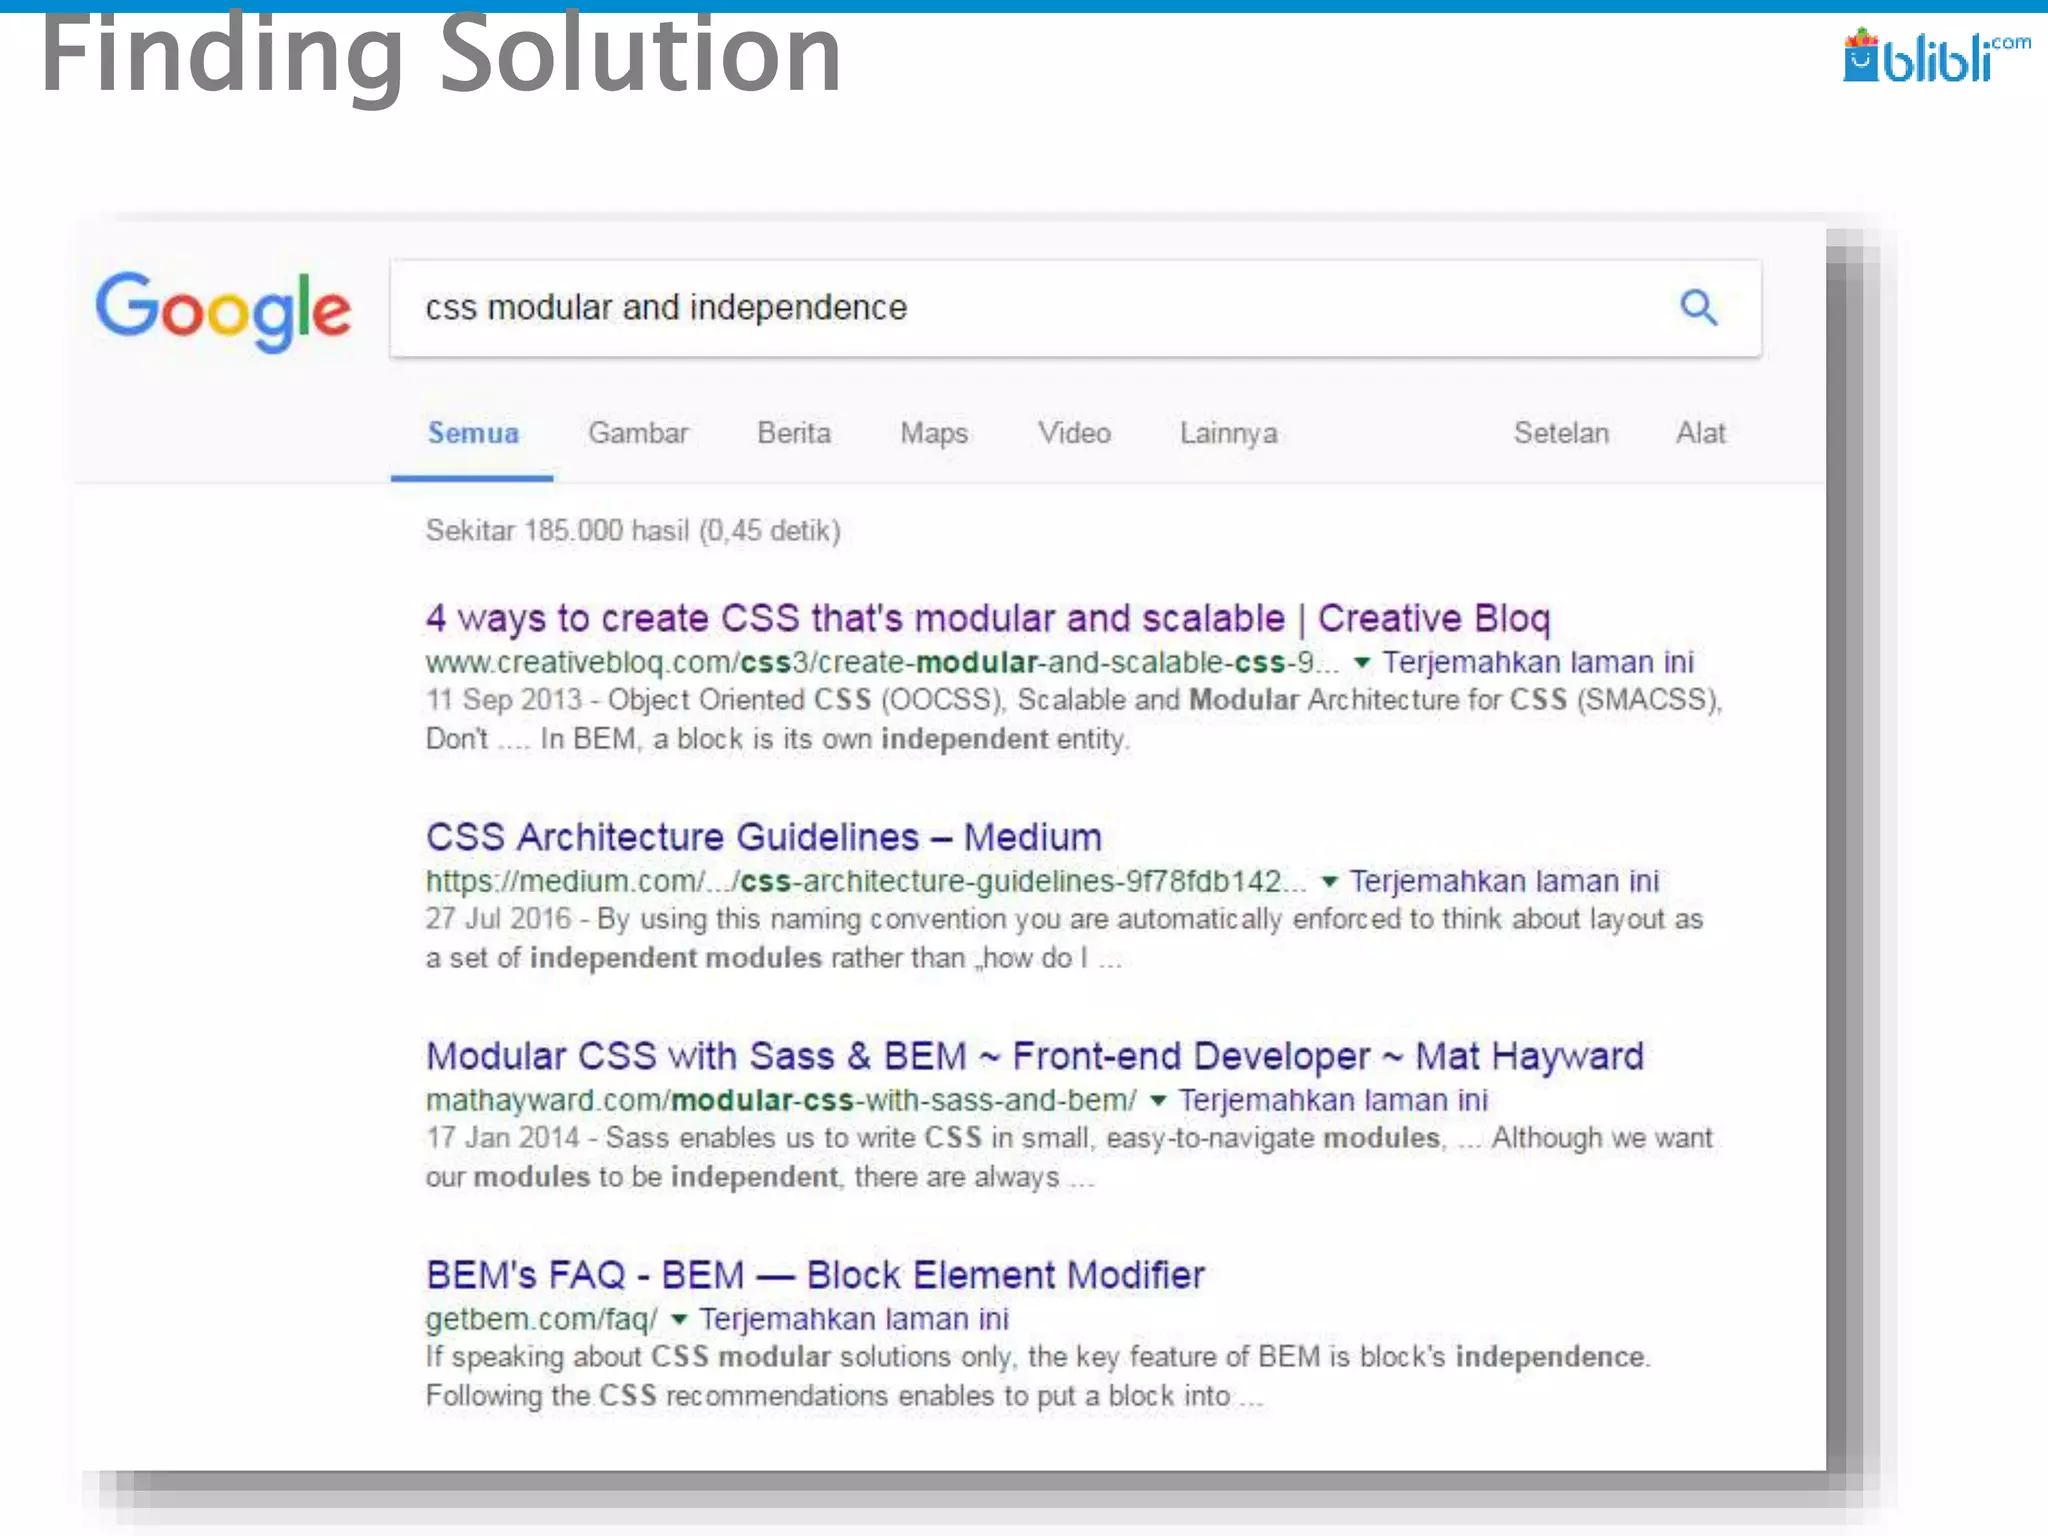Open the Alat tools menu
The width and height of the screenshot is (2048, 1536).
(x=1701, y=433)
